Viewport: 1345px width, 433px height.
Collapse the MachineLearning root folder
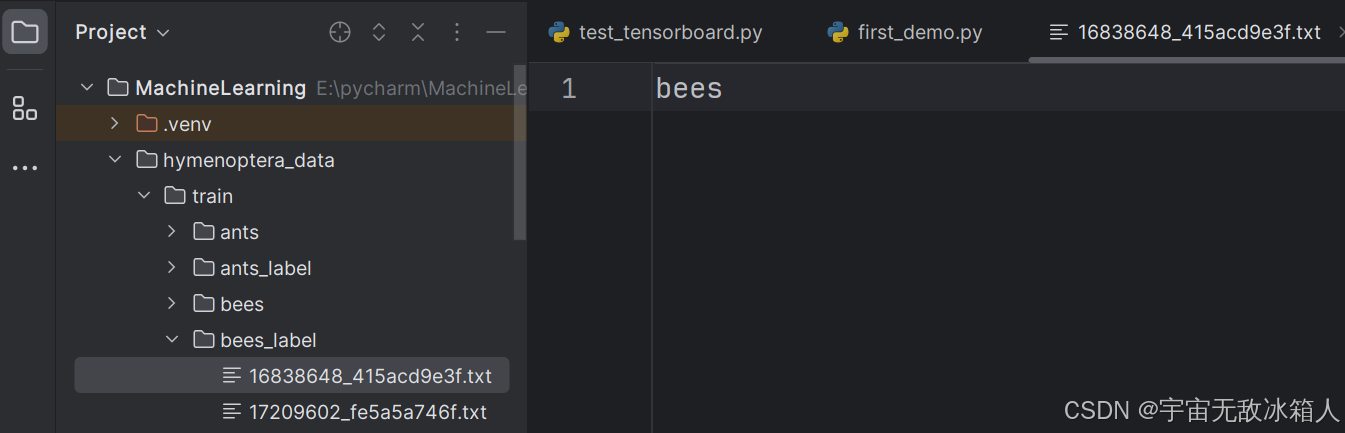[x=87, y=88]
